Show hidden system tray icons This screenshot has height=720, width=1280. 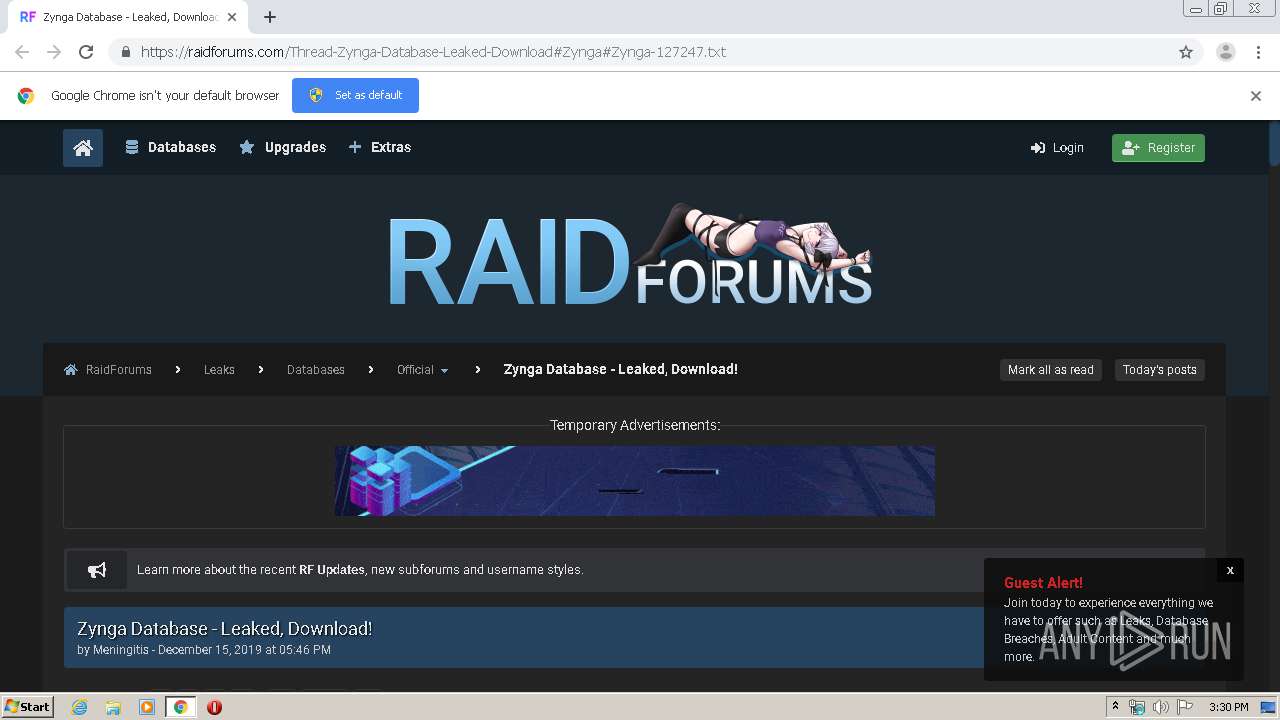click(x=1115, y=707)
